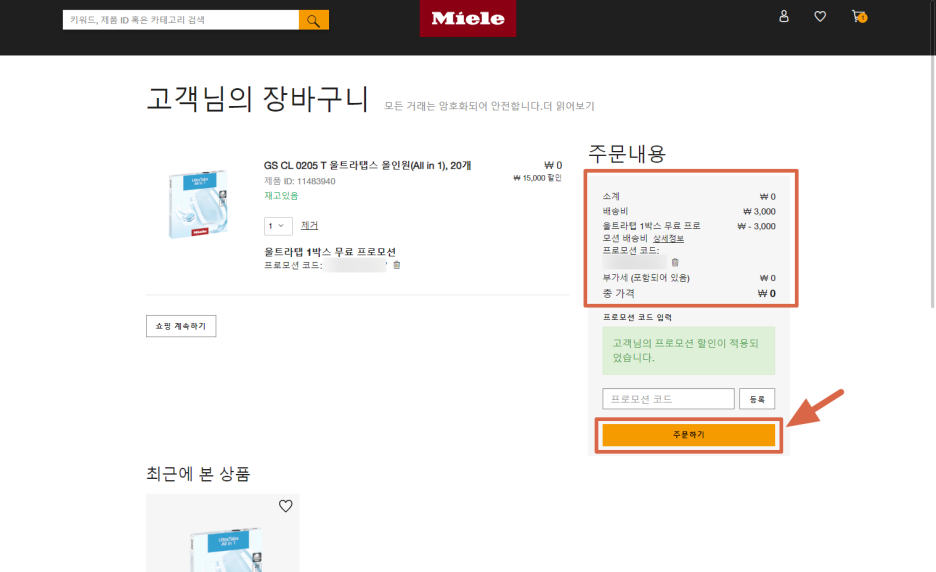Select the 소계 subtotal label
The width and height of the screenshot is (936, 572).
611,196
